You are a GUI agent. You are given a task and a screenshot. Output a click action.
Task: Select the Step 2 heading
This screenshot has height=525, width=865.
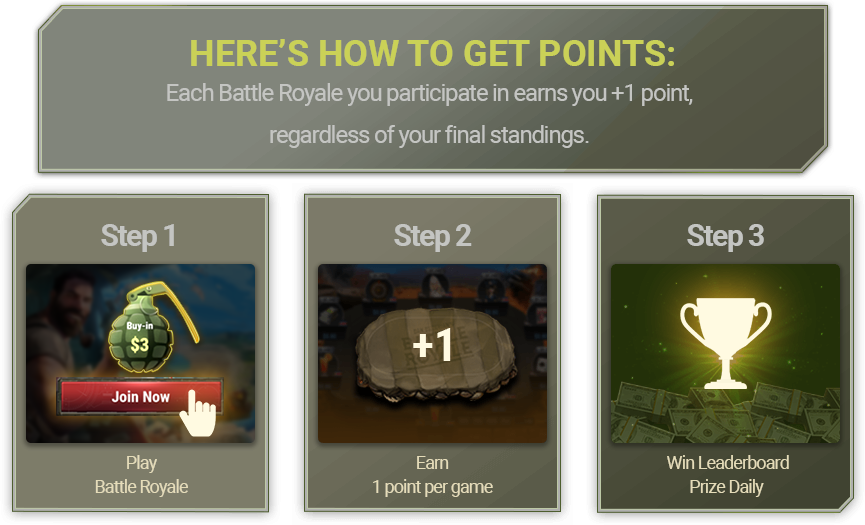tap(432, 236)
